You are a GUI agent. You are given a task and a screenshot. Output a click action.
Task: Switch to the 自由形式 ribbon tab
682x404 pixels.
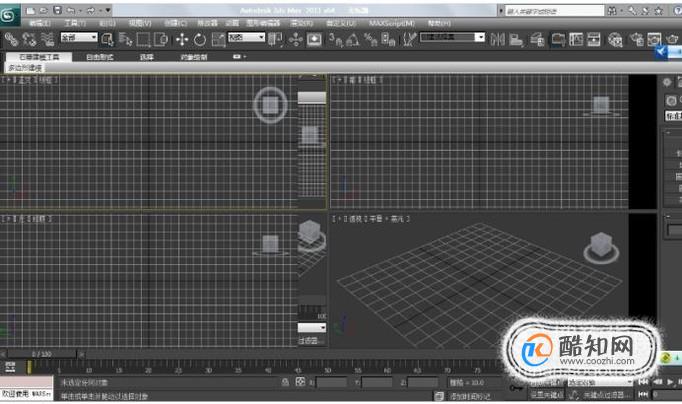(100, 57)
